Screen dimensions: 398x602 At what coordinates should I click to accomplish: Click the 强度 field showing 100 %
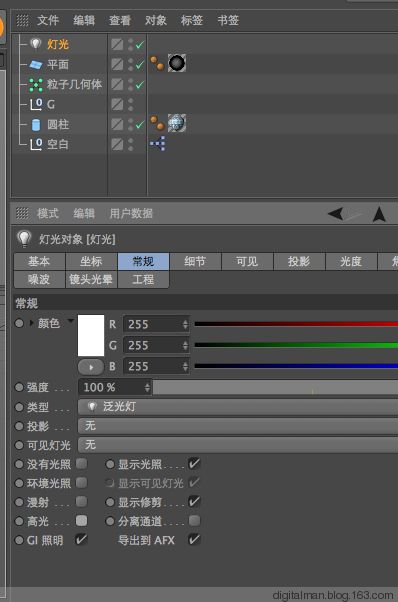(x=115, y=387)
